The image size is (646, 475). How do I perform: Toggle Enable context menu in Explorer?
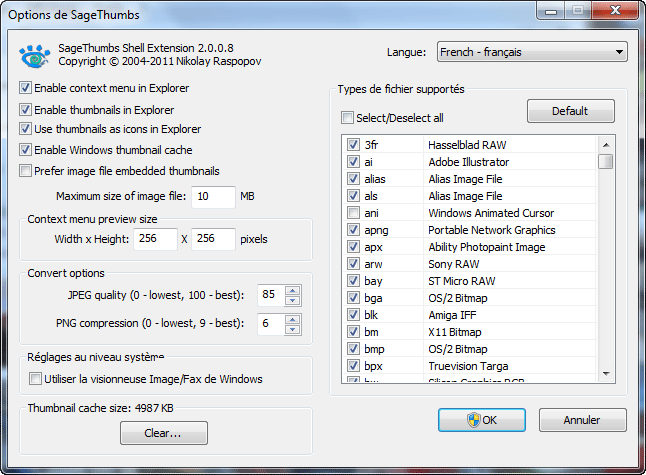coord(25,88)
